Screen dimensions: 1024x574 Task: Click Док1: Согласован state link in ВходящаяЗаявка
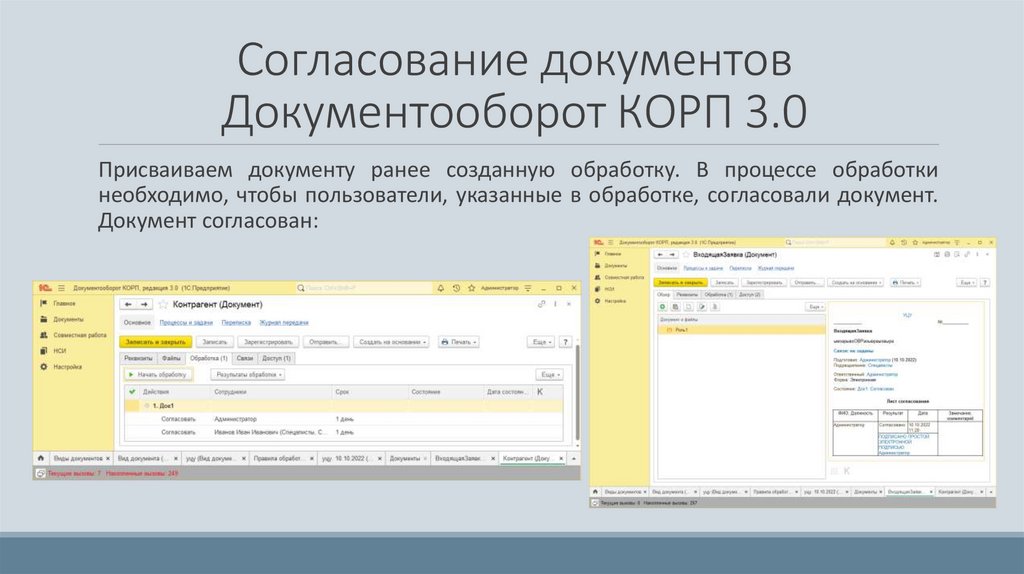(x=876, y=389)
